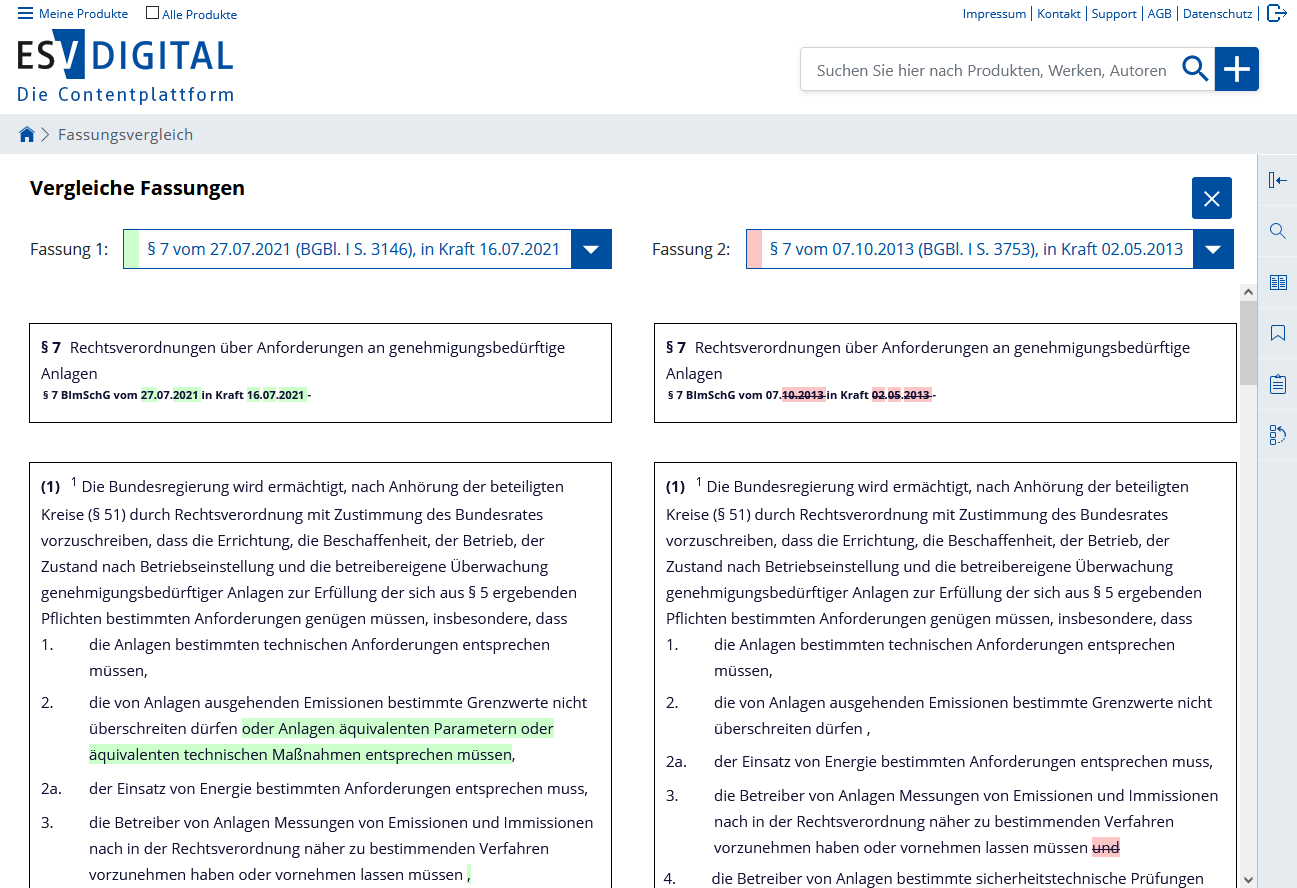Click the magnifier search icon in search bar
1297x888 pixels.
click(1195, 69)
